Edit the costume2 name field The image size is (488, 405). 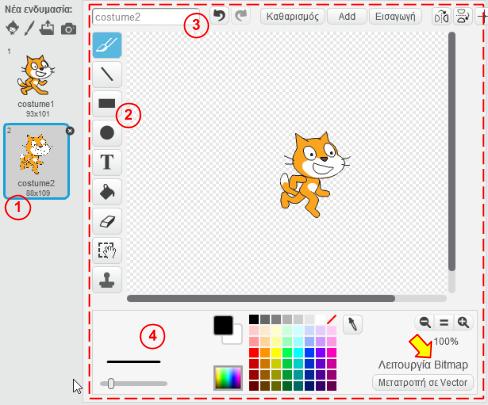[x=147, y=17]
